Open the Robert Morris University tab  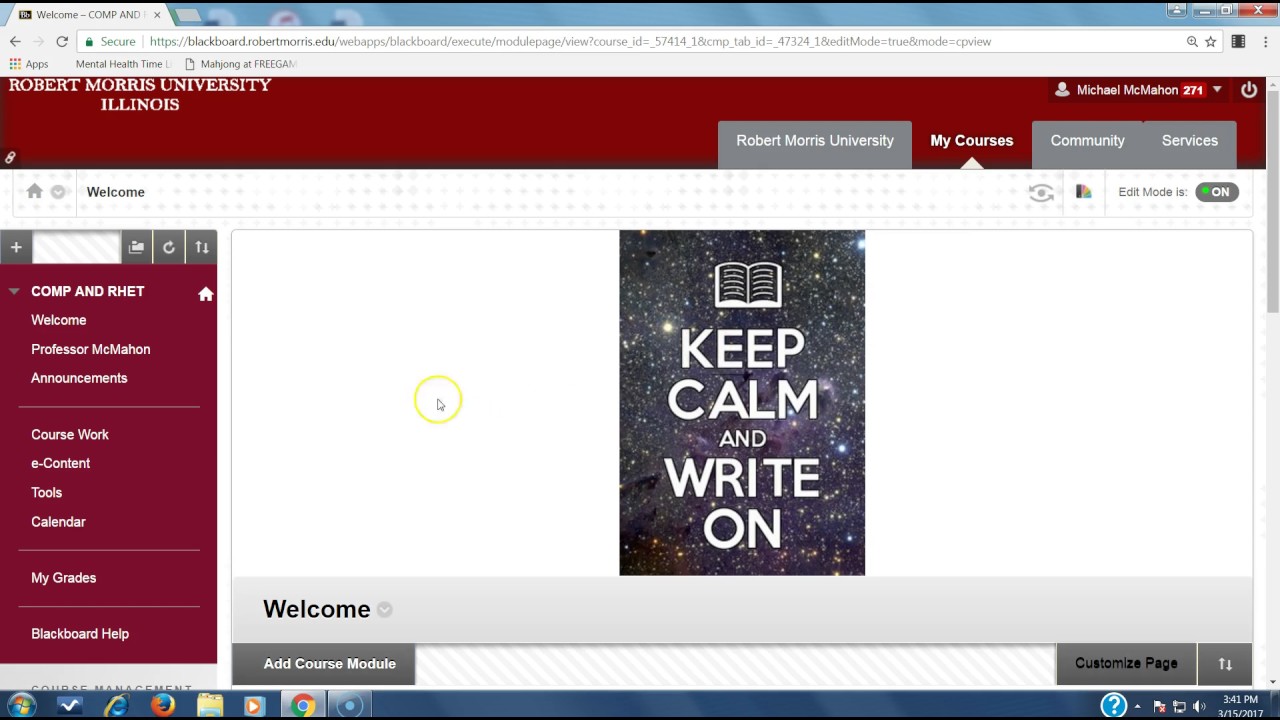tap(815, 141)
